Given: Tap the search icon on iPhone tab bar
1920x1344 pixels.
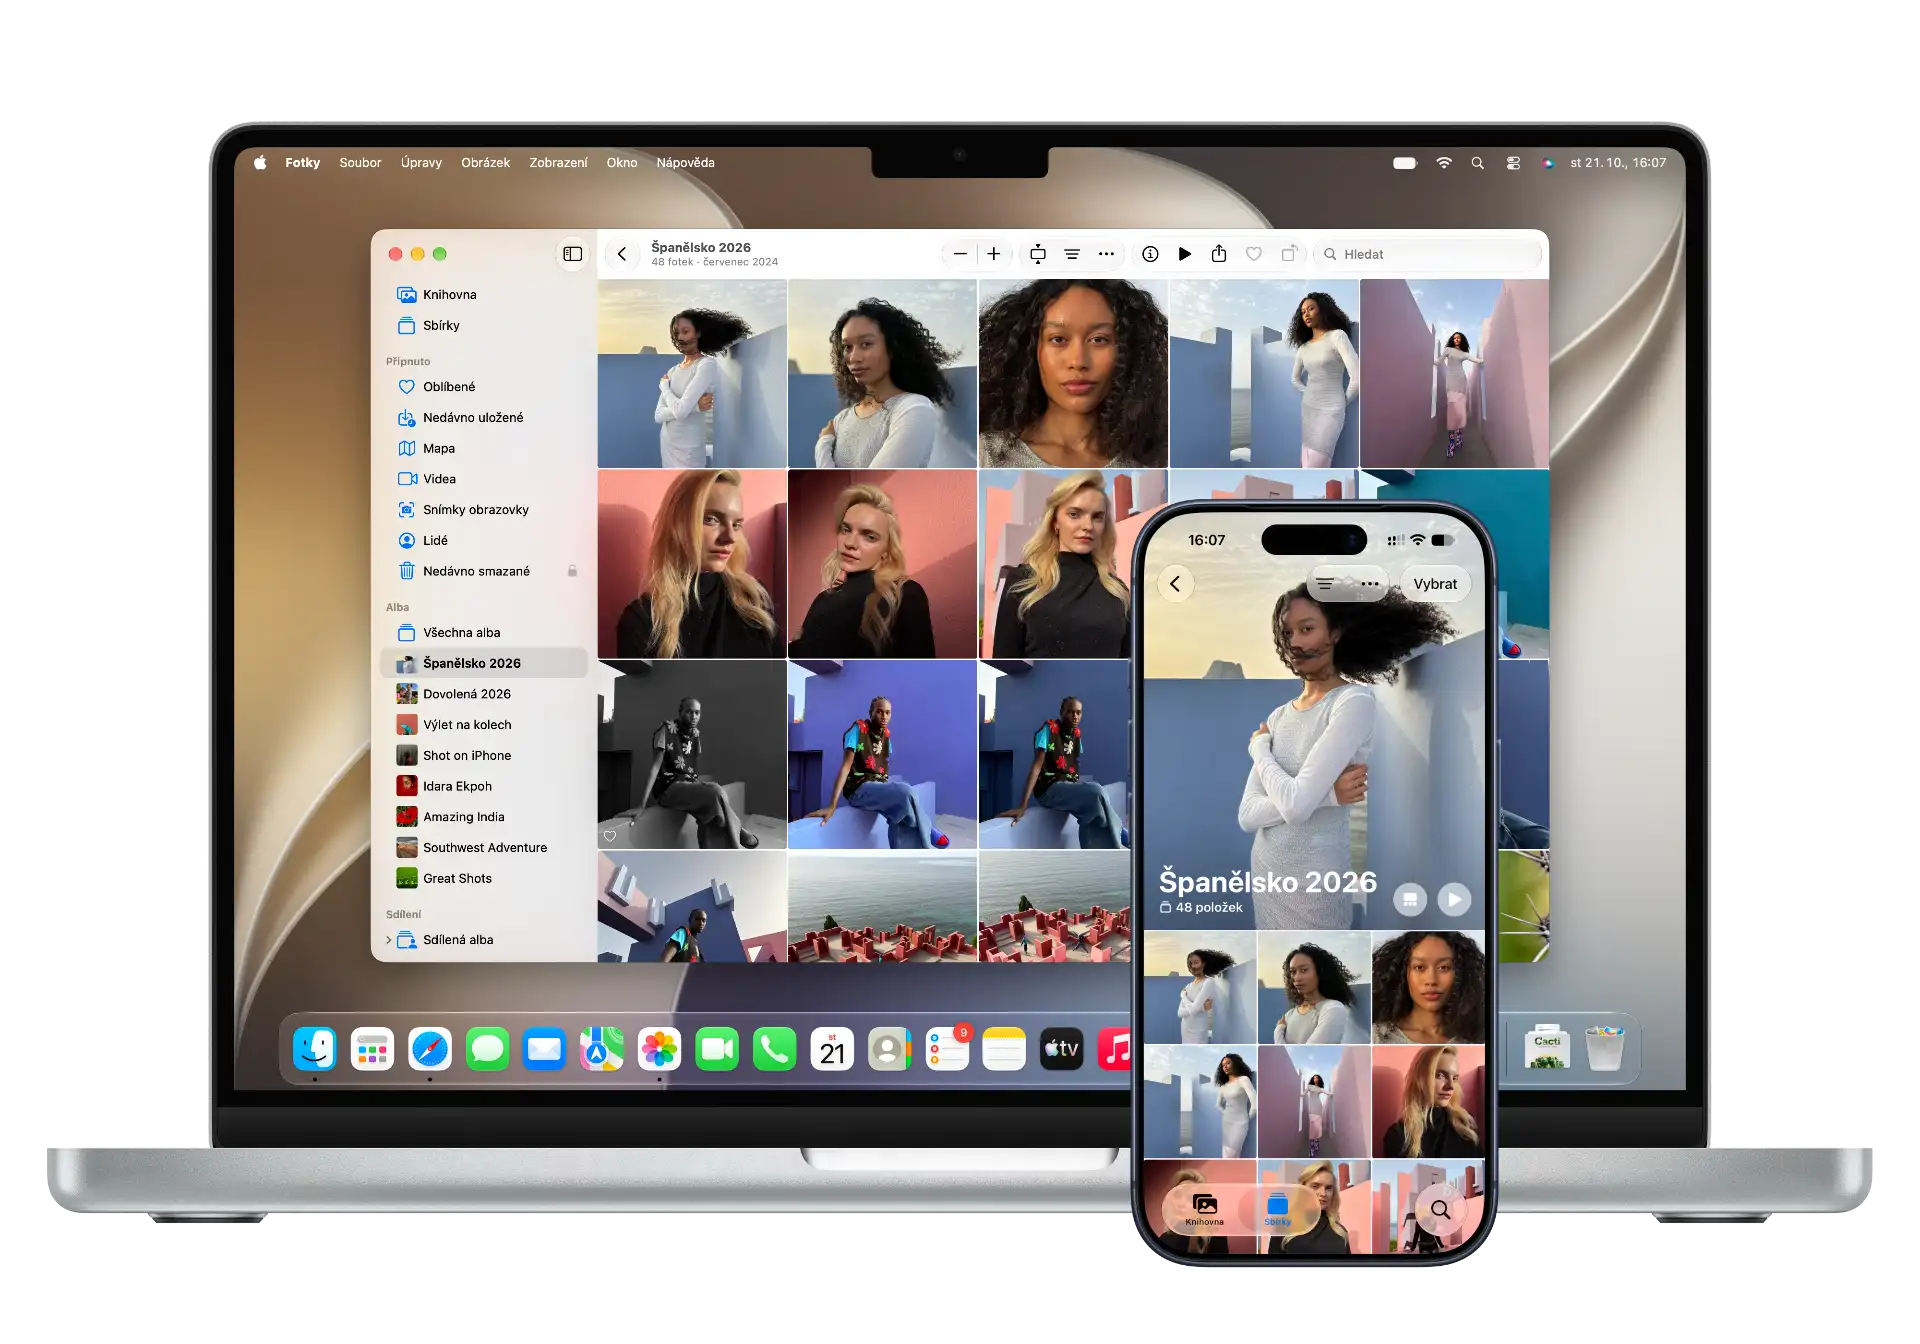Looking at the screenshot, I should 1440,1209.
